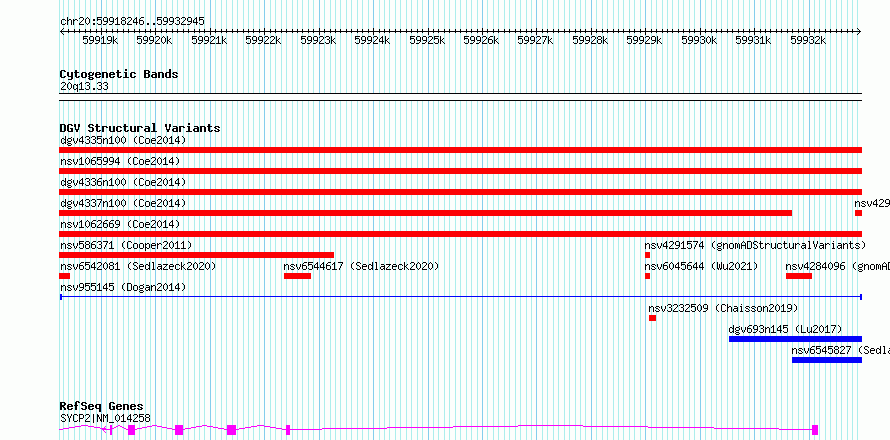Click the 59931k ruler tick label
Image resolution: width=890 pixels, height=440 pixels.
pos(753,40)
